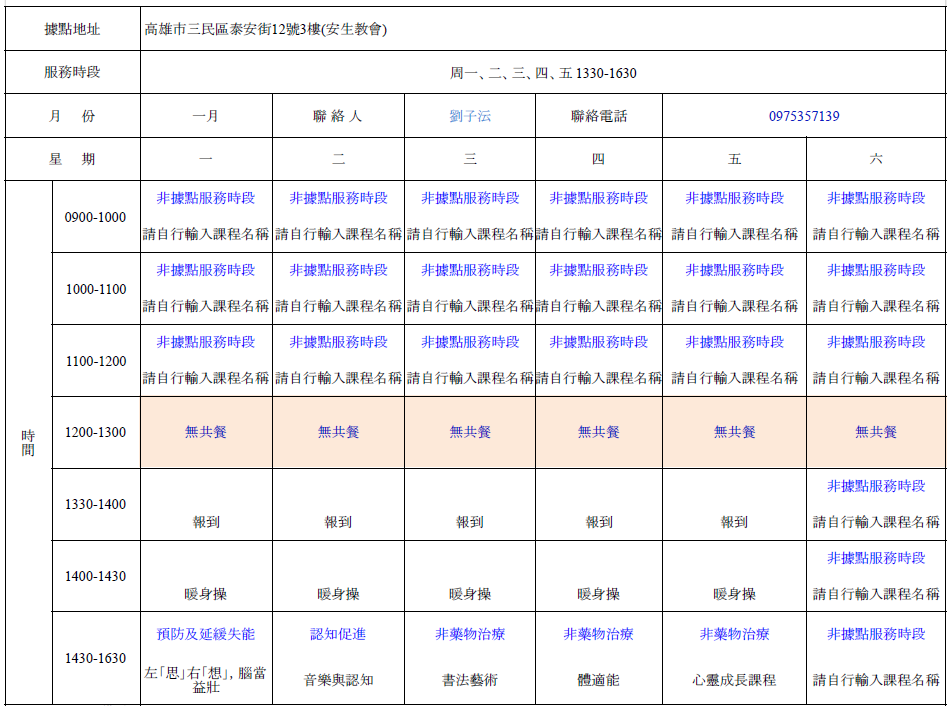Select the 書法藝術 course cell
Viewport: 947px width, 706px height.
pyautogui.click(x=470, y=680)
